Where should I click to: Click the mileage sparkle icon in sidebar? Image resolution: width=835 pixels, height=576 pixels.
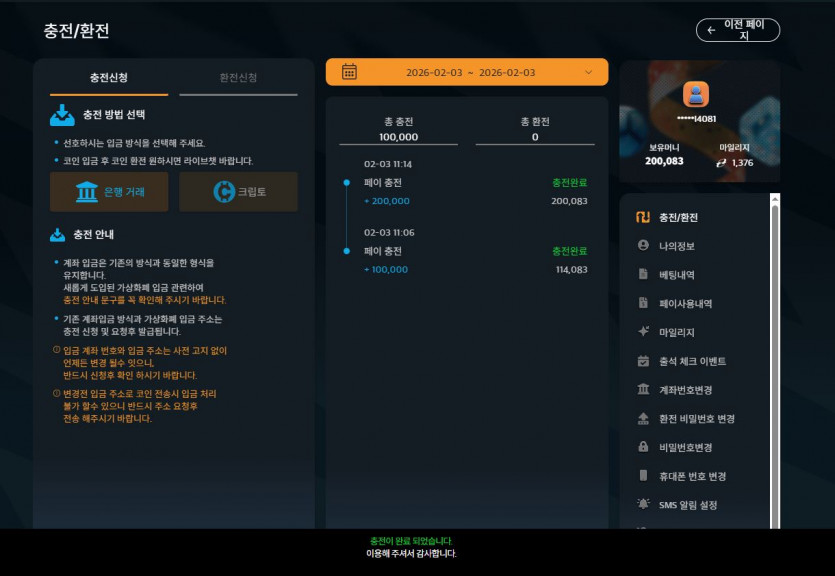point(643,332)
